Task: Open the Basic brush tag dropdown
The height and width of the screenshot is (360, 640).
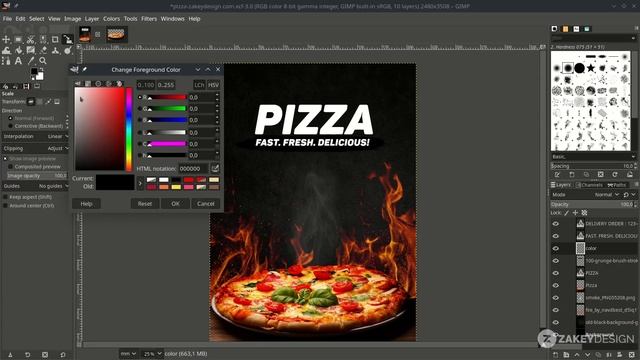Action: (x=594, y=157)
